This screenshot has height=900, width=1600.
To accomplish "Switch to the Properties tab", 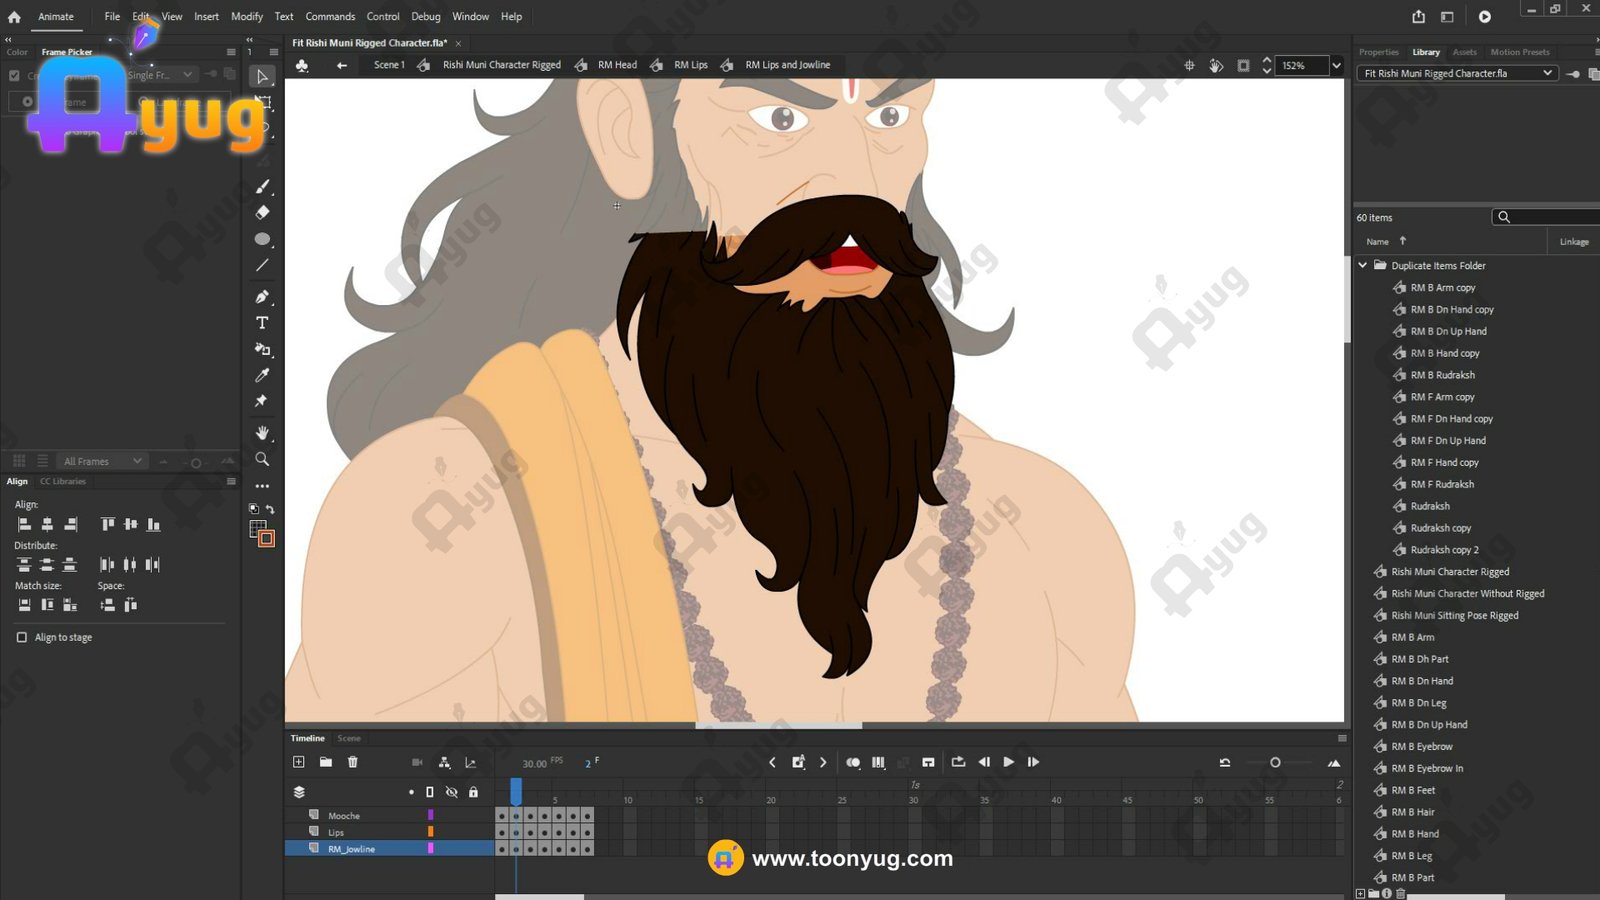I will 1378,52.
